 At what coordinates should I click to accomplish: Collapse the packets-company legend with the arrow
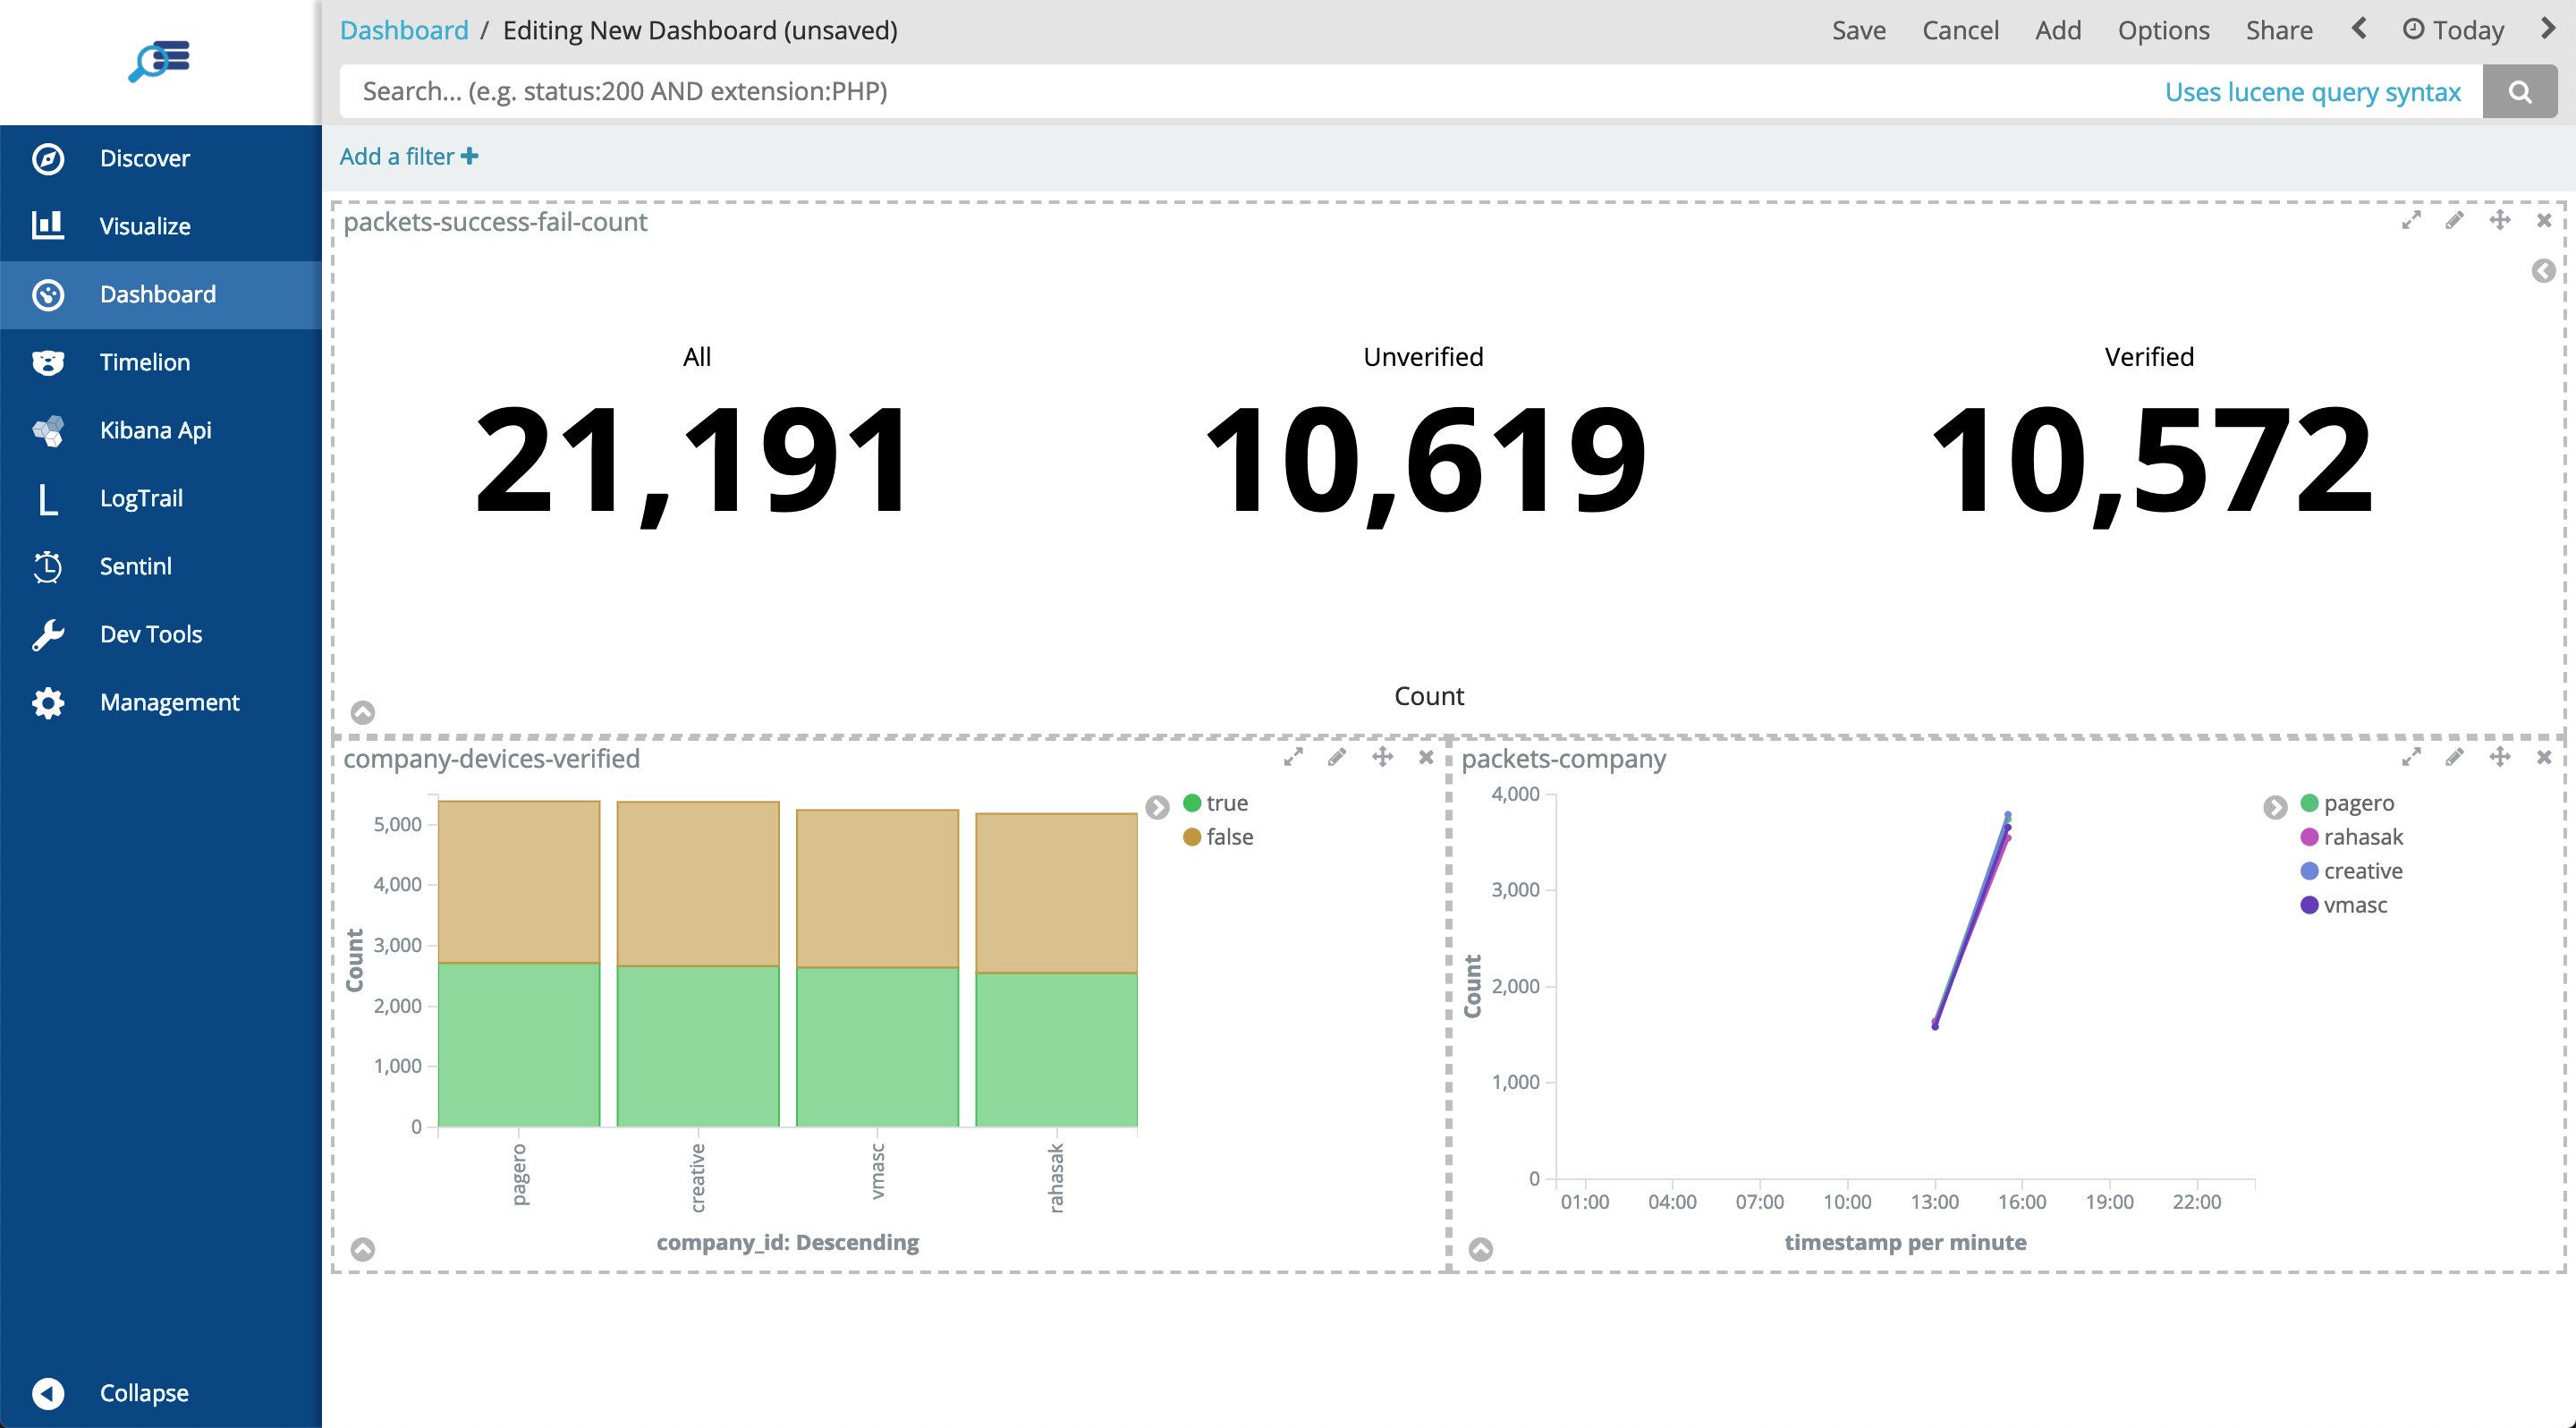coord(2275,807)
